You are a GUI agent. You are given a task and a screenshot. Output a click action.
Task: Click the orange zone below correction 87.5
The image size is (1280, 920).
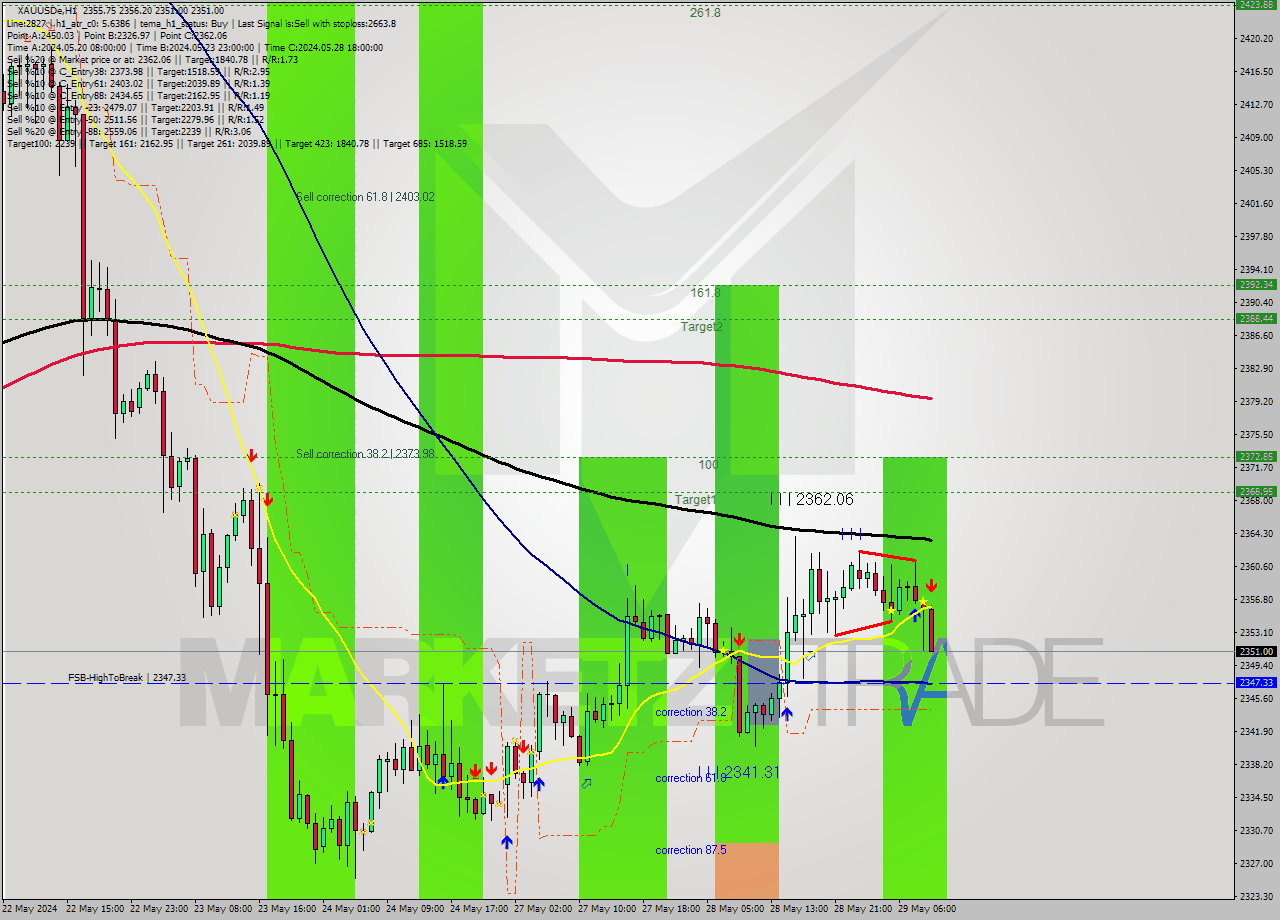746,870
